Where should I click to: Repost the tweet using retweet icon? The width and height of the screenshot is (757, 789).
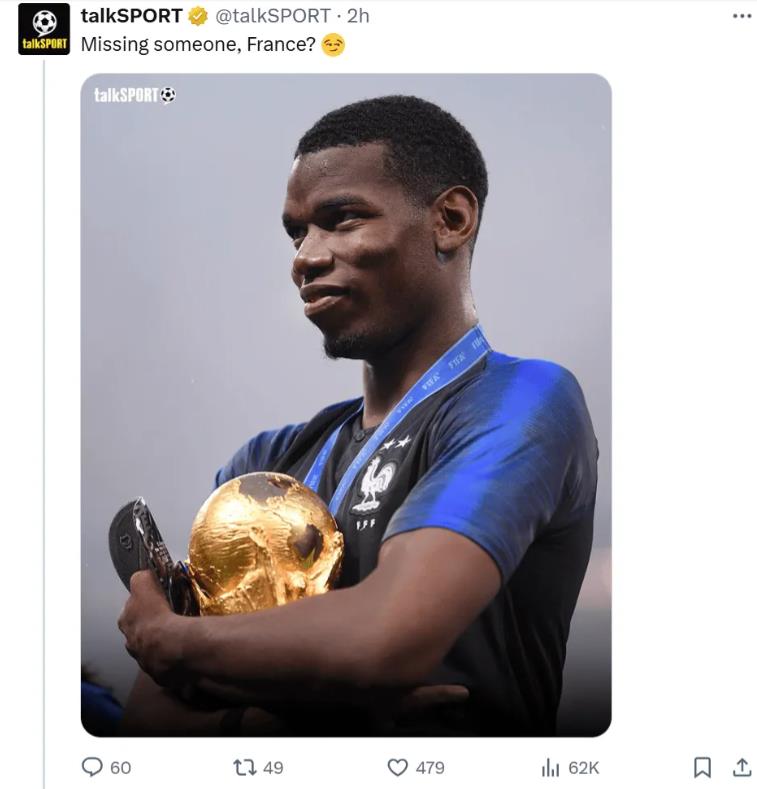[245, 767]
